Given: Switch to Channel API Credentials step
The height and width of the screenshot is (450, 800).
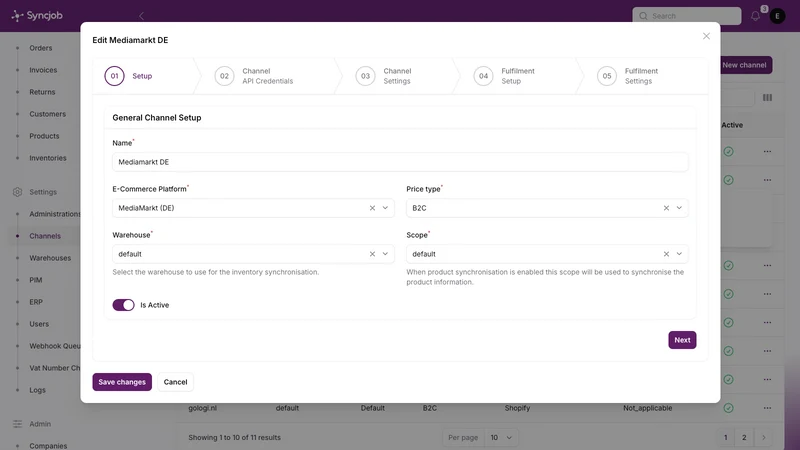Looking at the screenshot, I should point(267,76).
